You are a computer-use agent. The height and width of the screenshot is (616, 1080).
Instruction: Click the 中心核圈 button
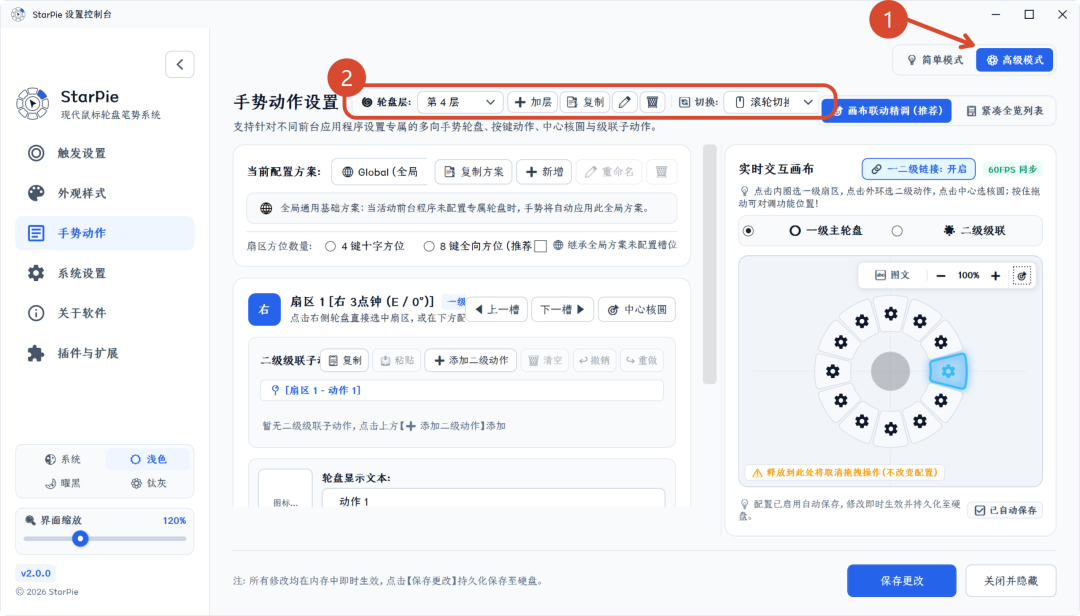pyautogui.click(x=637, y=309)
